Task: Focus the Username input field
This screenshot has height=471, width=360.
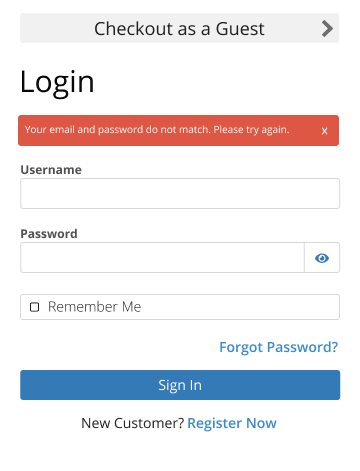Action: (x=180, y=193)
